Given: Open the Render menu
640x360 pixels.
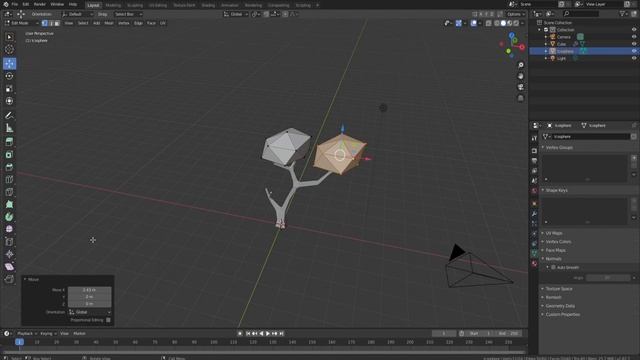Looking at the screenshot, I should click(40, 4).
